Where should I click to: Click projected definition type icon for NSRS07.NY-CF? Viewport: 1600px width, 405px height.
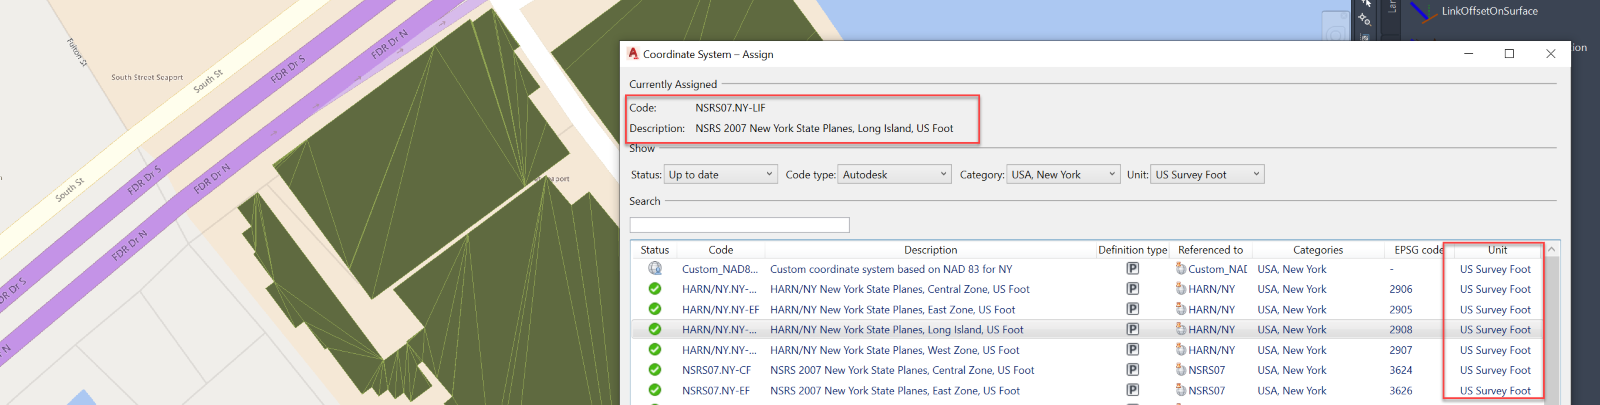(1132, 370)
